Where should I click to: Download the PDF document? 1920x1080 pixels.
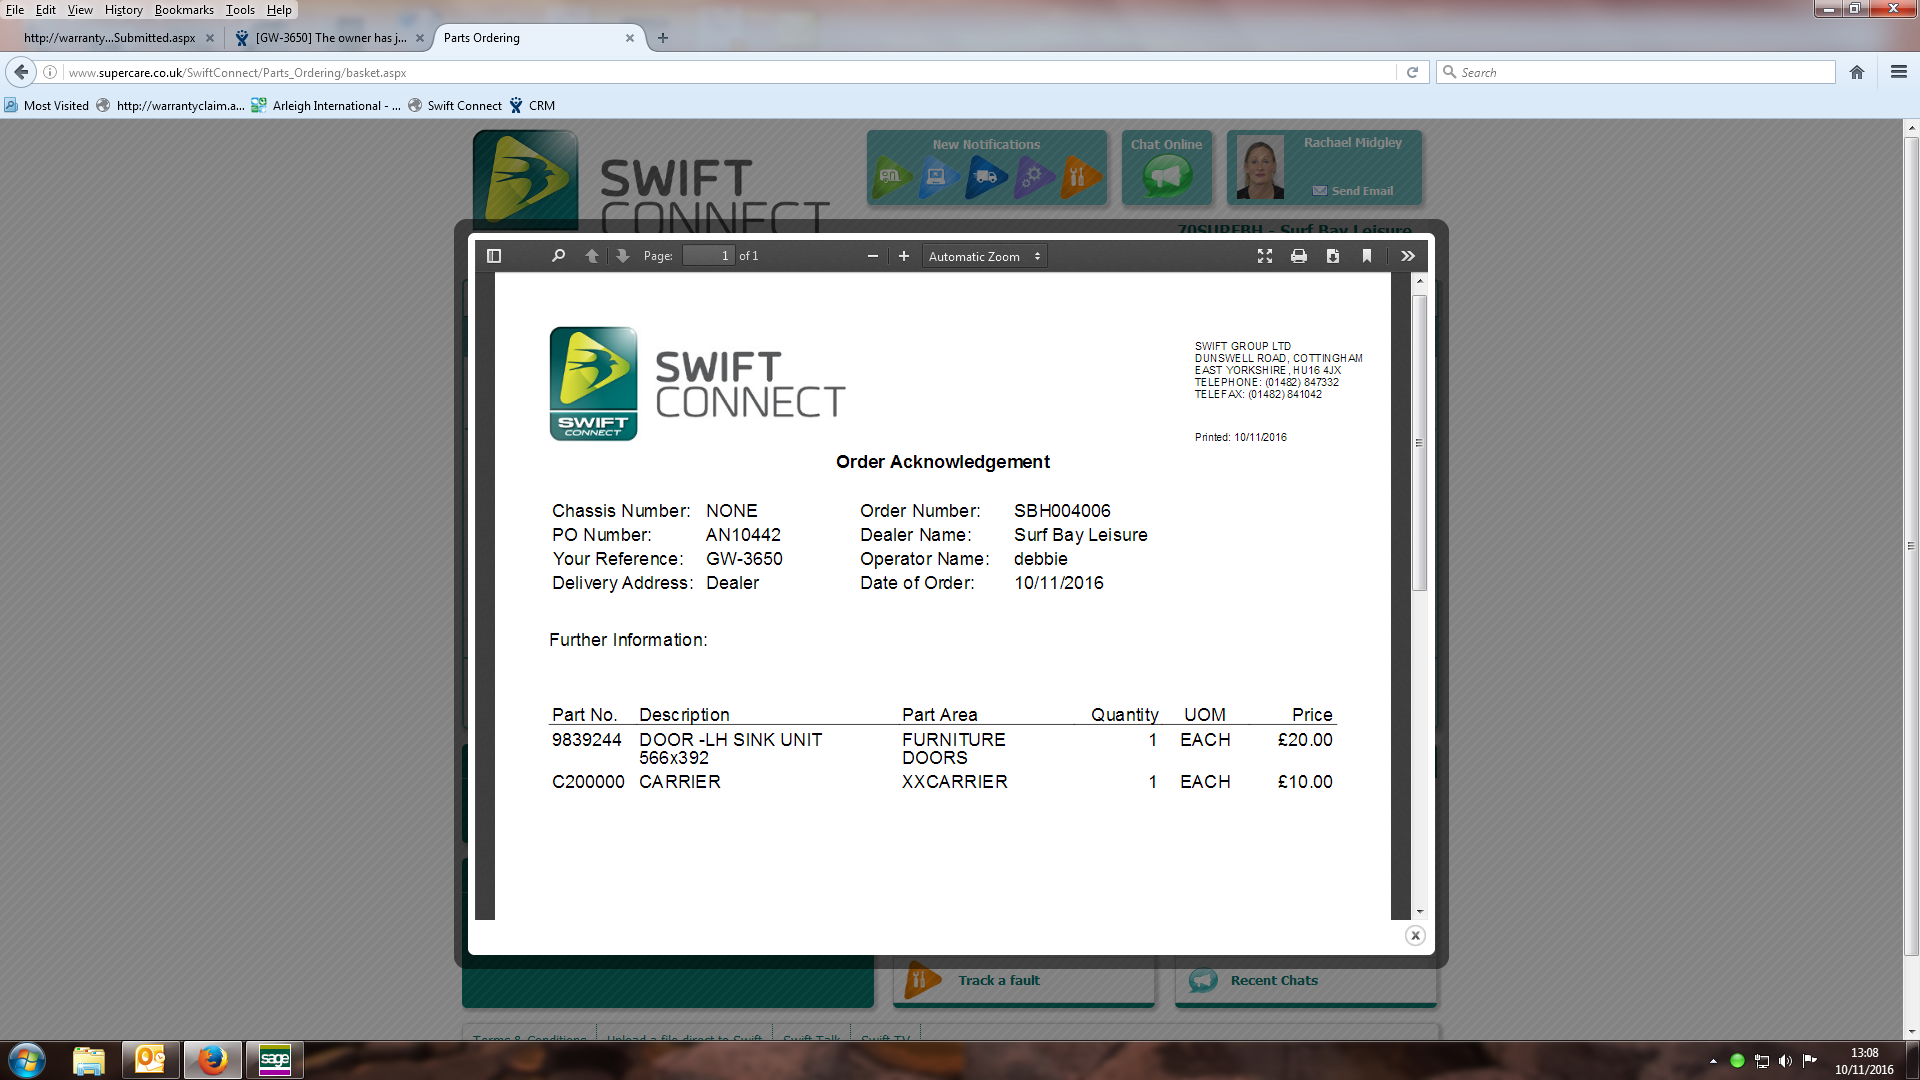pyautogui.click(x=1333, y=256)
